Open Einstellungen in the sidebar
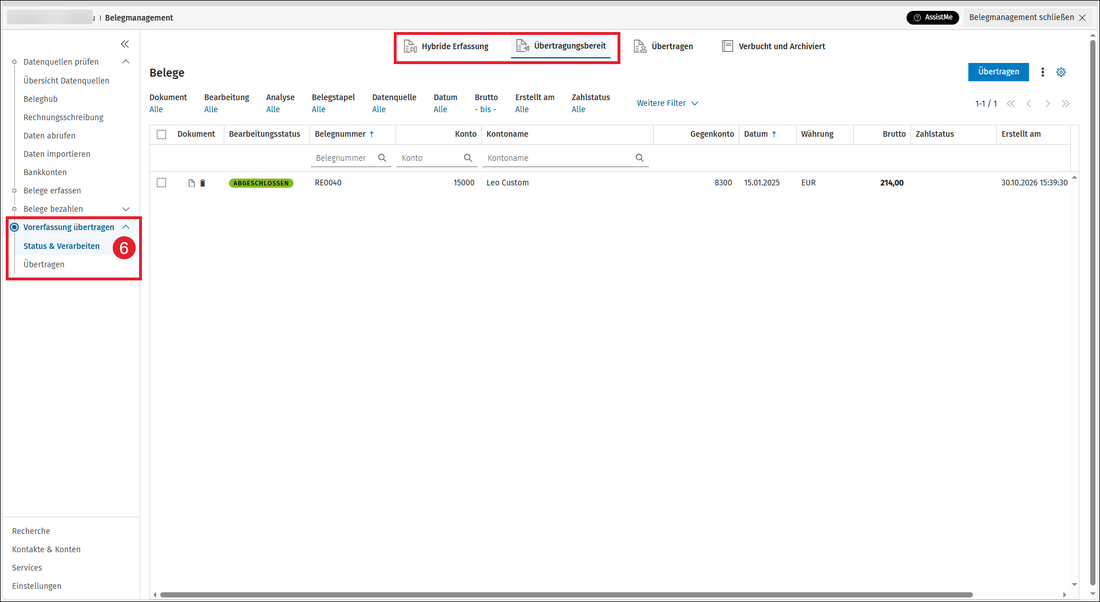Screen dimensions: 1100x602 pos(36,586)
